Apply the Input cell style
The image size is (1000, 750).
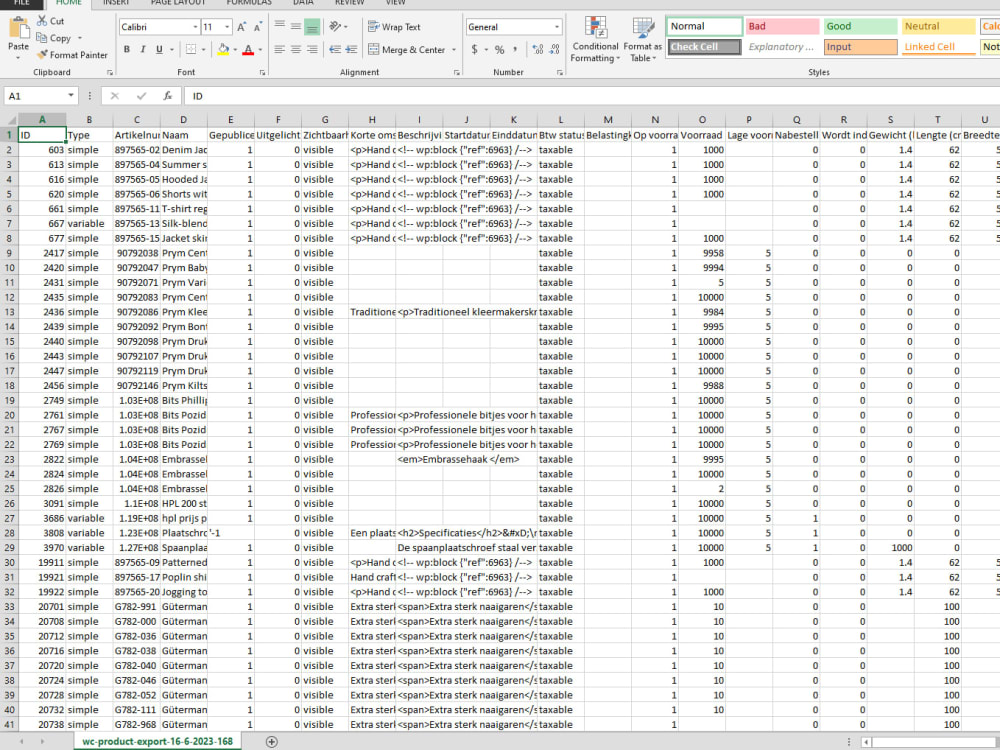(x=860, y=47)
